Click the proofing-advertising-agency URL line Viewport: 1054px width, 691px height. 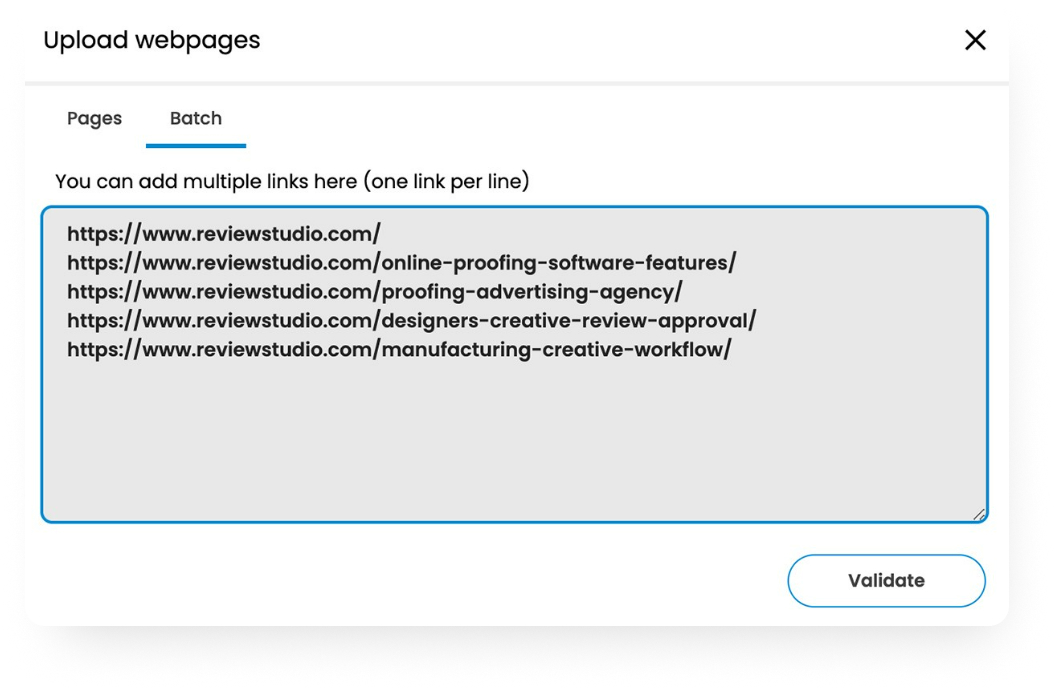[371, 291]
